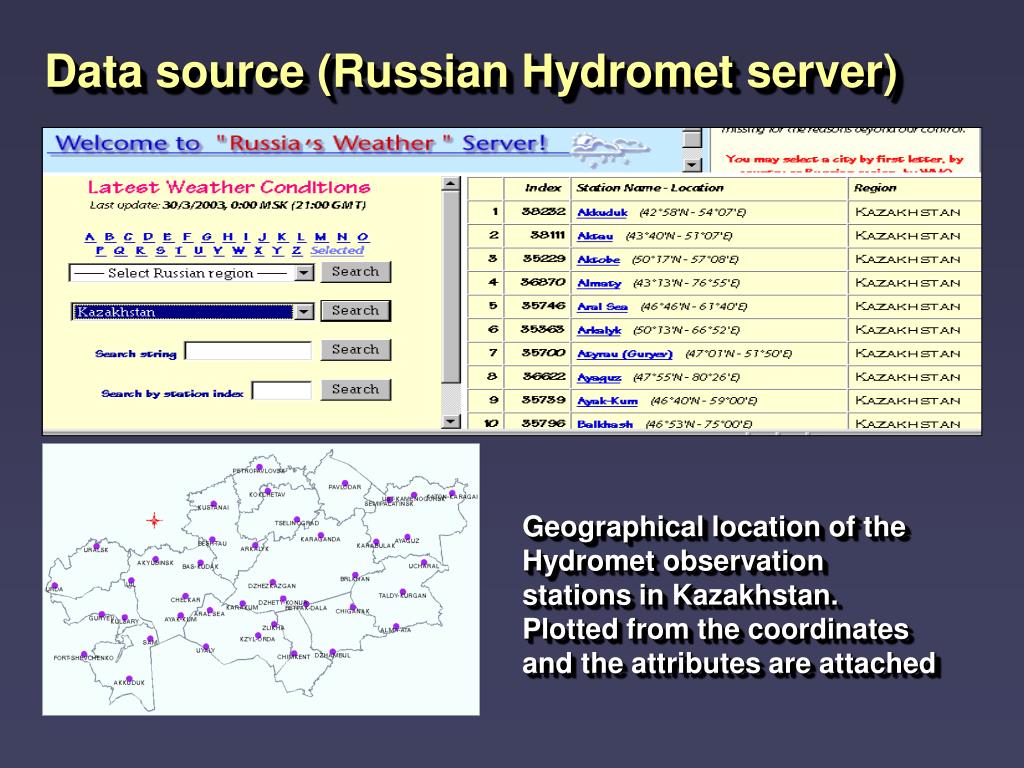Open the Akkuduk station link

coord(602,212)
